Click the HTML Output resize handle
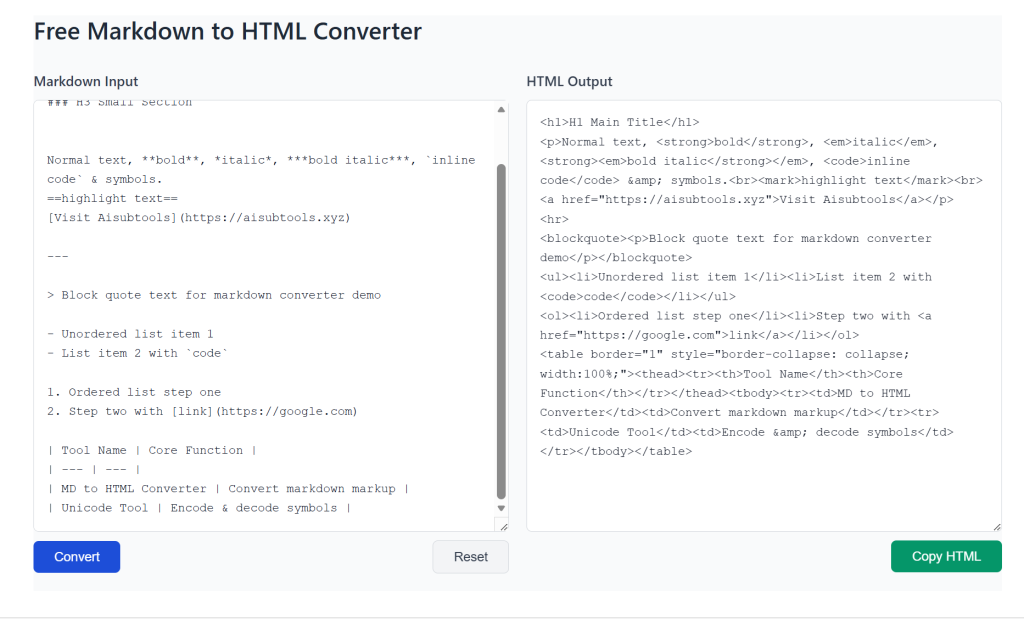The image size is (1024, 620). [x=997, y=526]
